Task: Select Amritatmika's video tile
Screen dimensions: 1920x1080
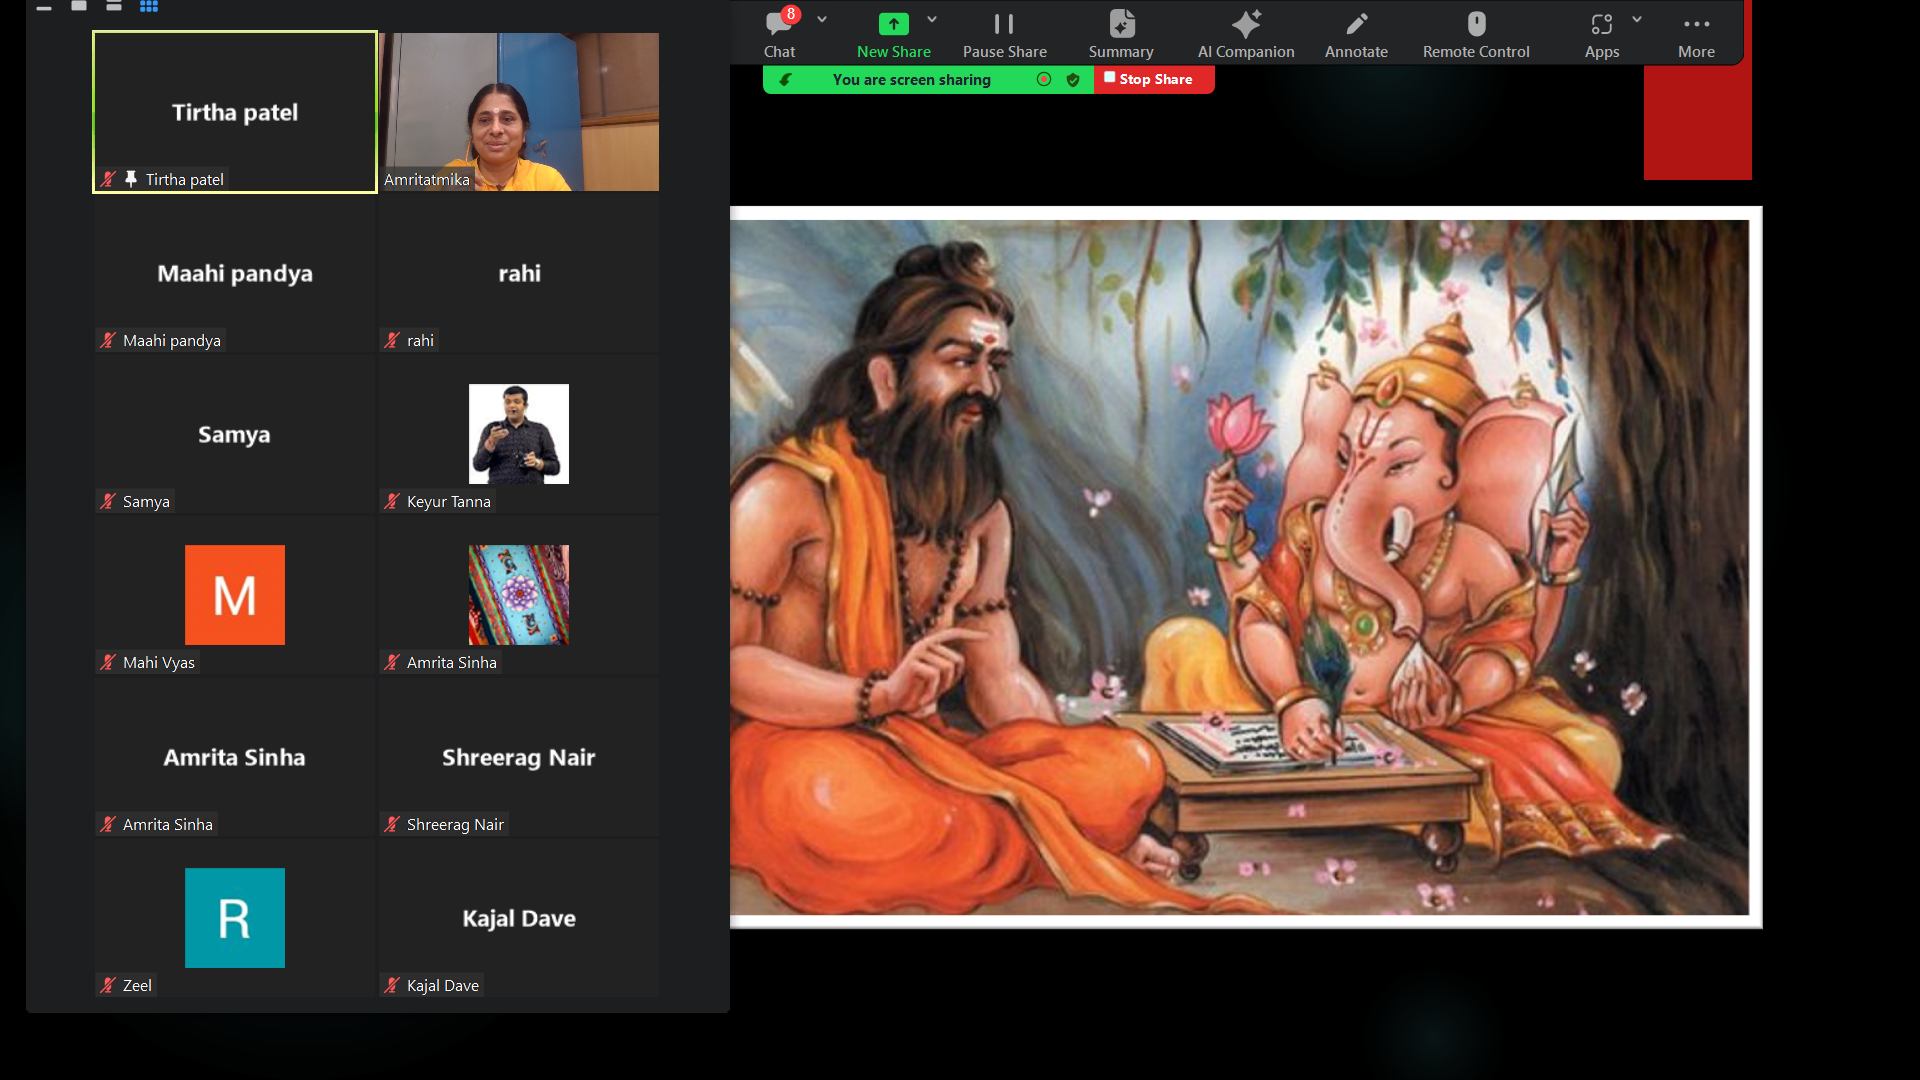Action: (x=519, y=112)
